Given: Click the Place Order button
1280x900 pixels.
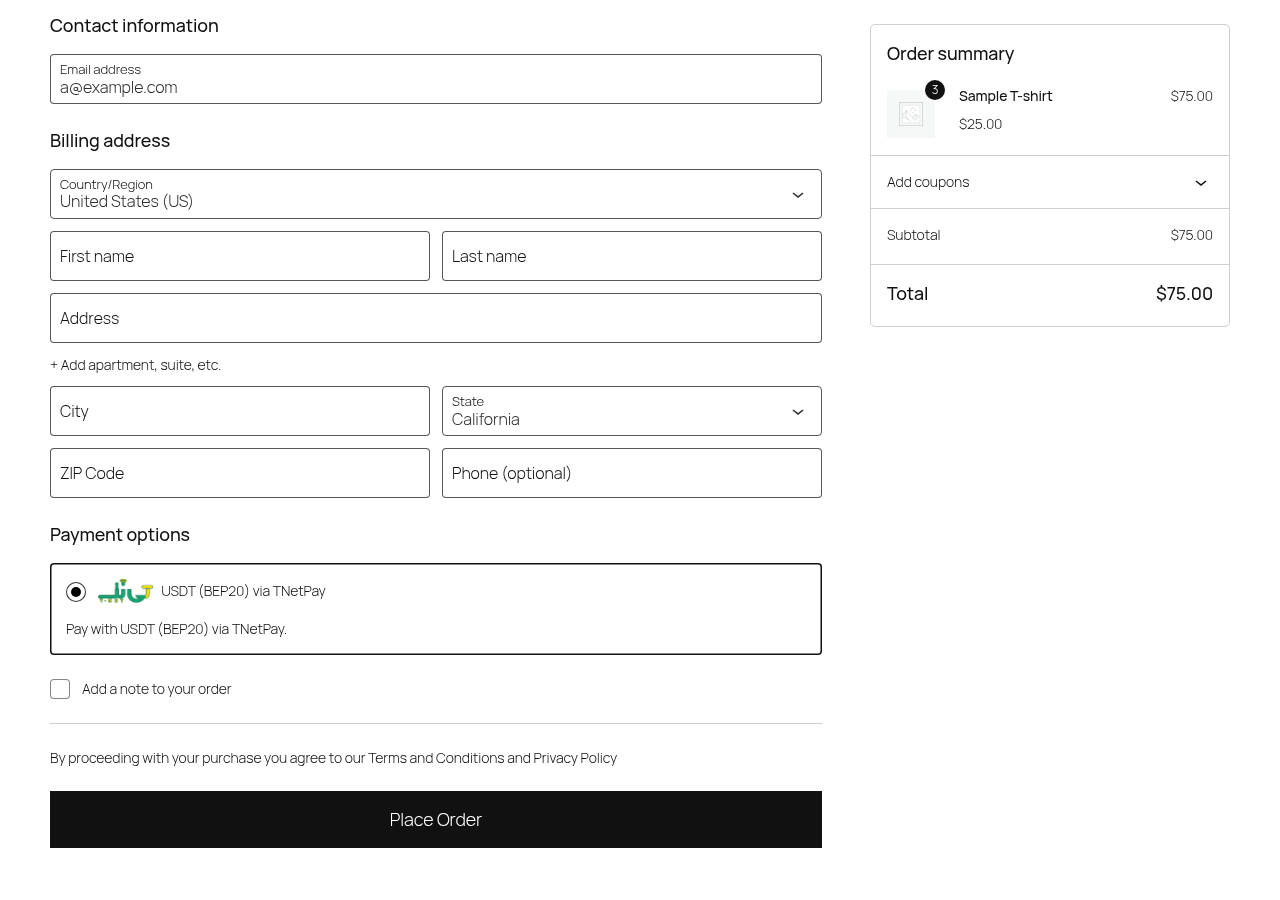Looking at the screenshot, I should click(436, 819).
